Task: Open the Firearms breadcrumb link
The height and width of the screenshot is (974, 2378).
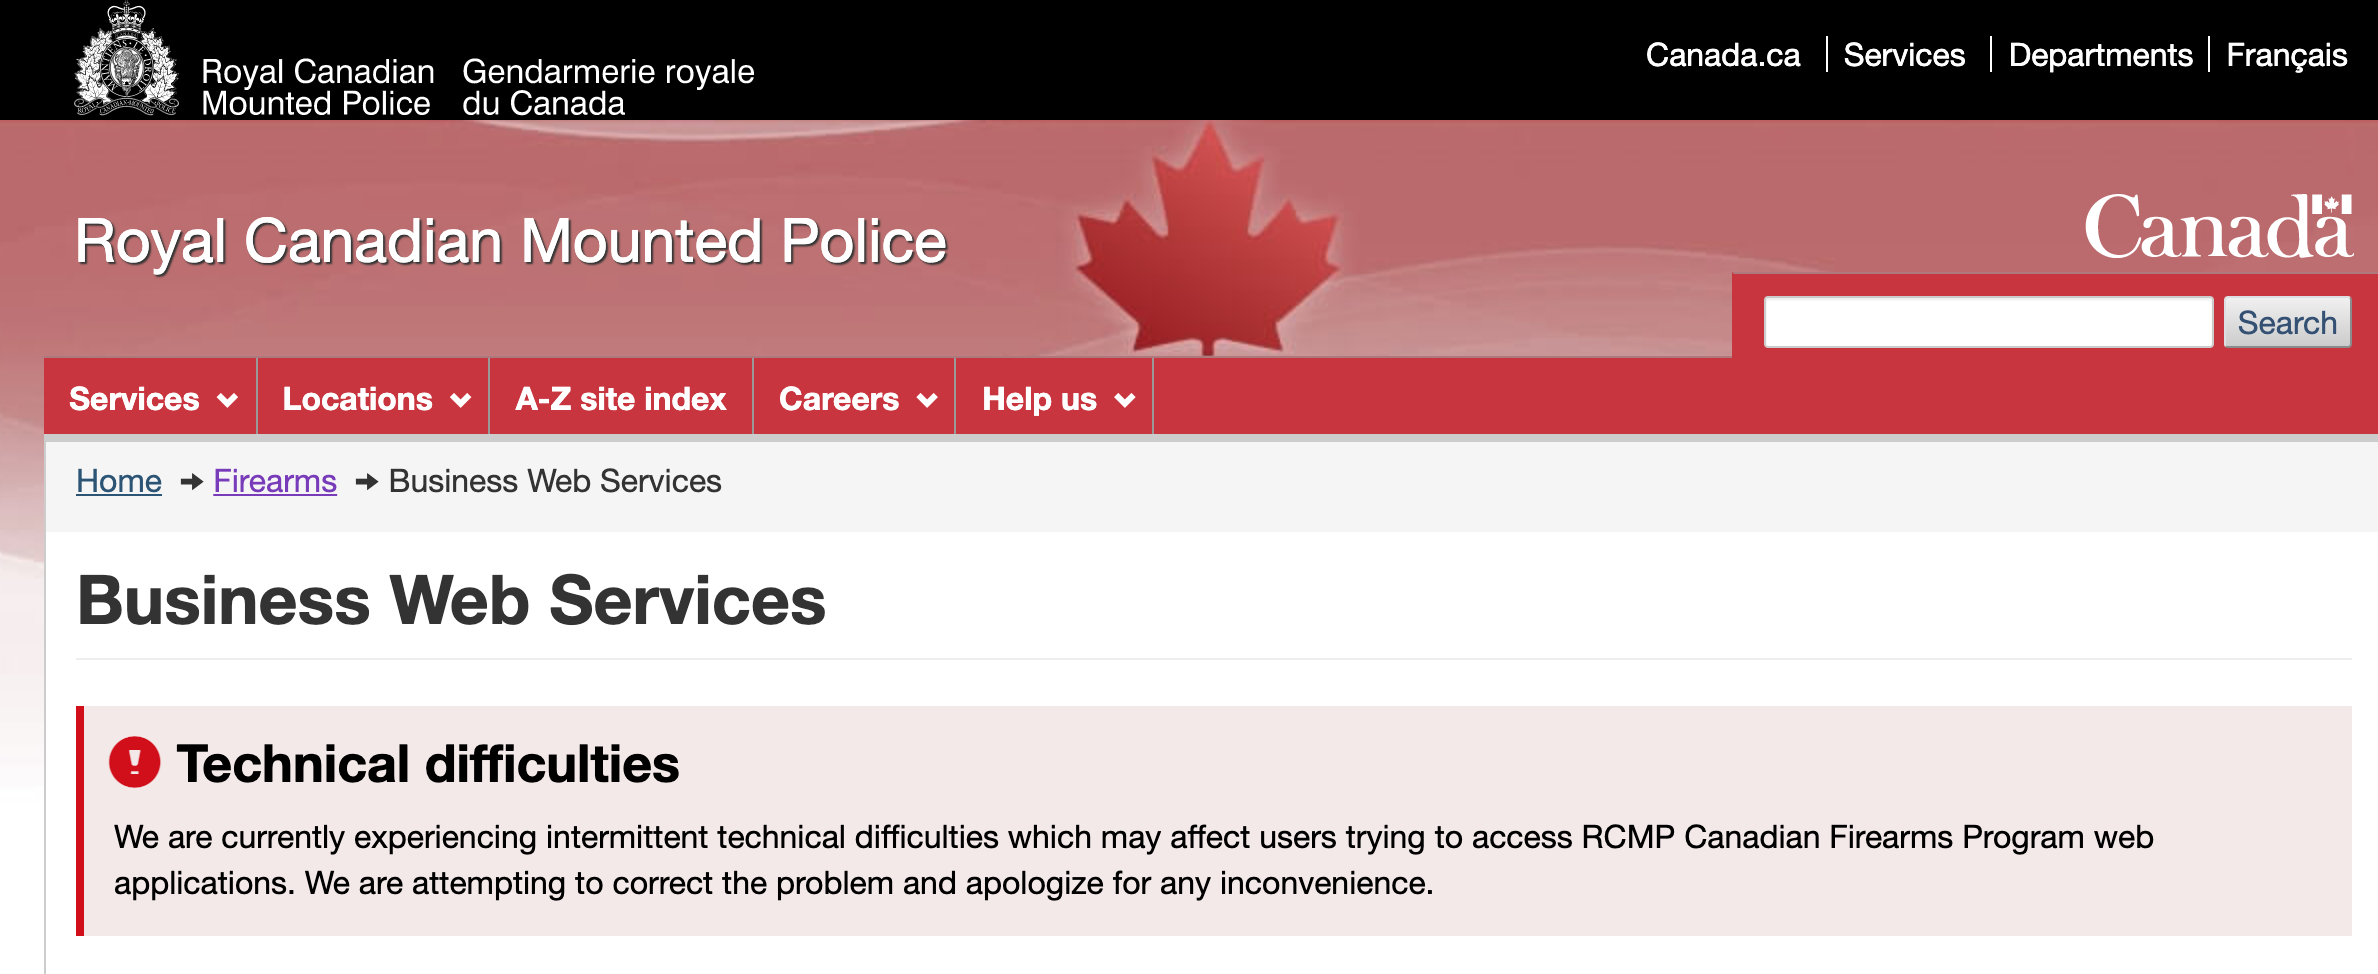Action: [275, 481]
